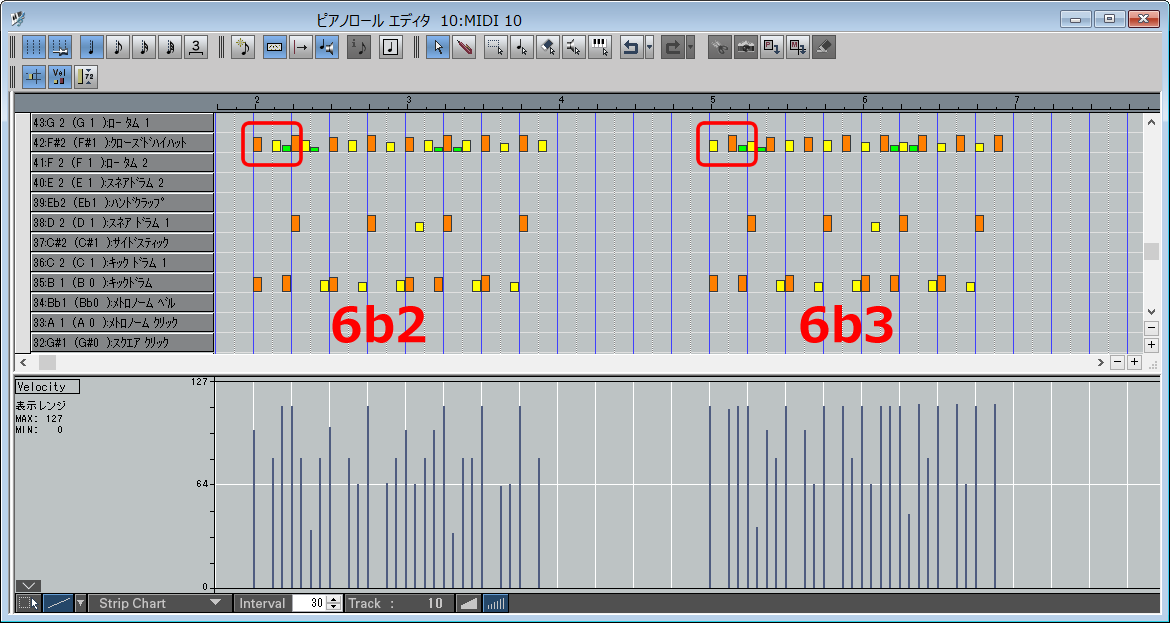Viewport: 1170px width, 623px height.
Task: Toggle the Vel velocity display button
Action: coord(59,76)
